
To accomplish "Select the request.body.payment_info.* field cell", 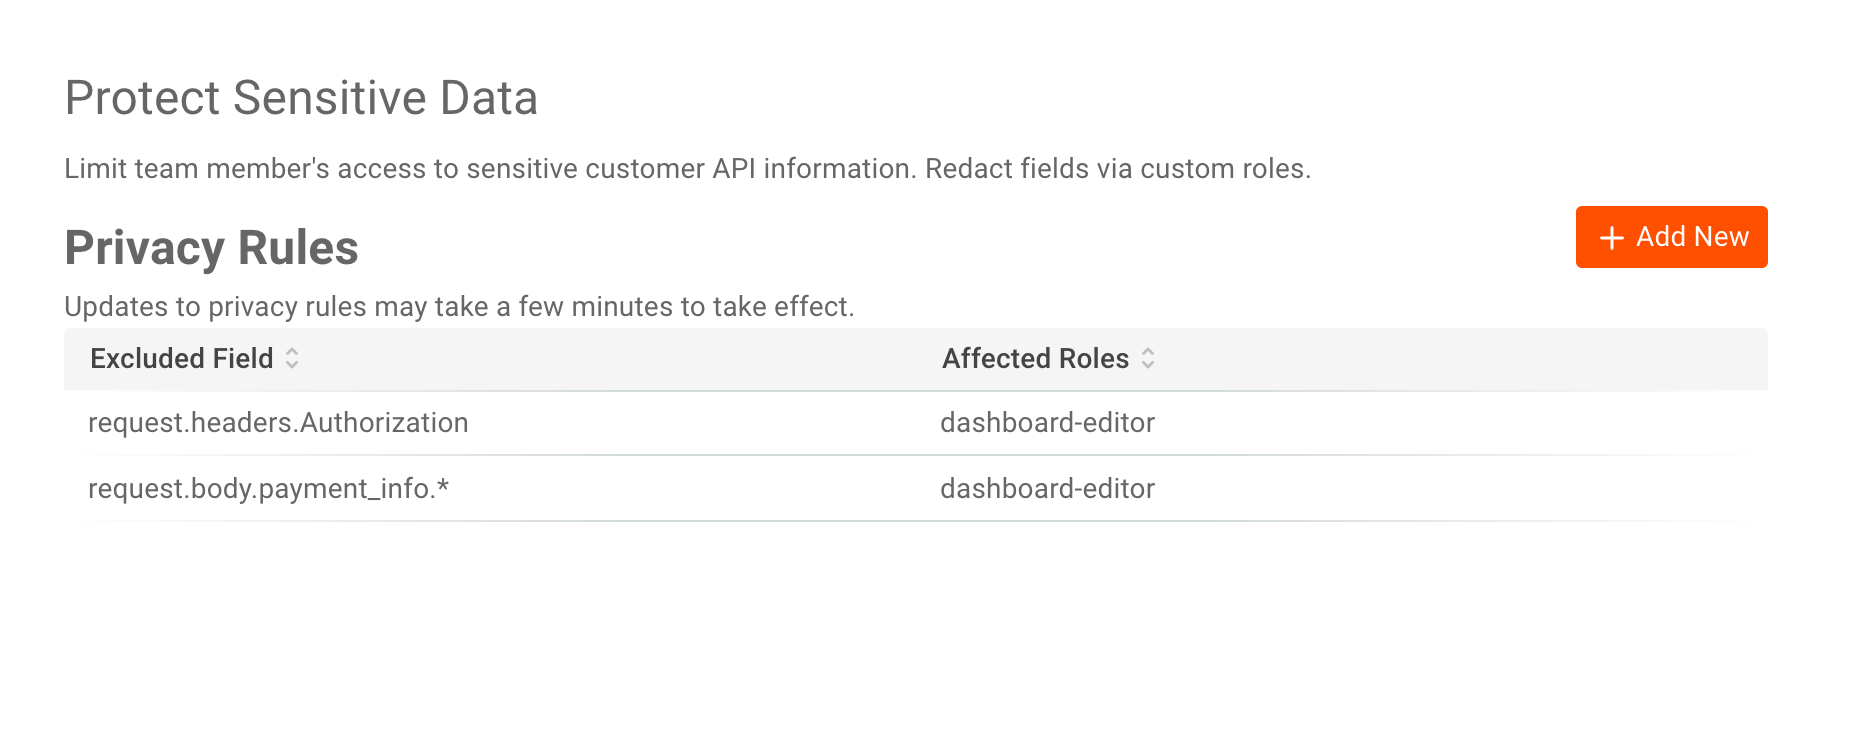I will (268, 489).
